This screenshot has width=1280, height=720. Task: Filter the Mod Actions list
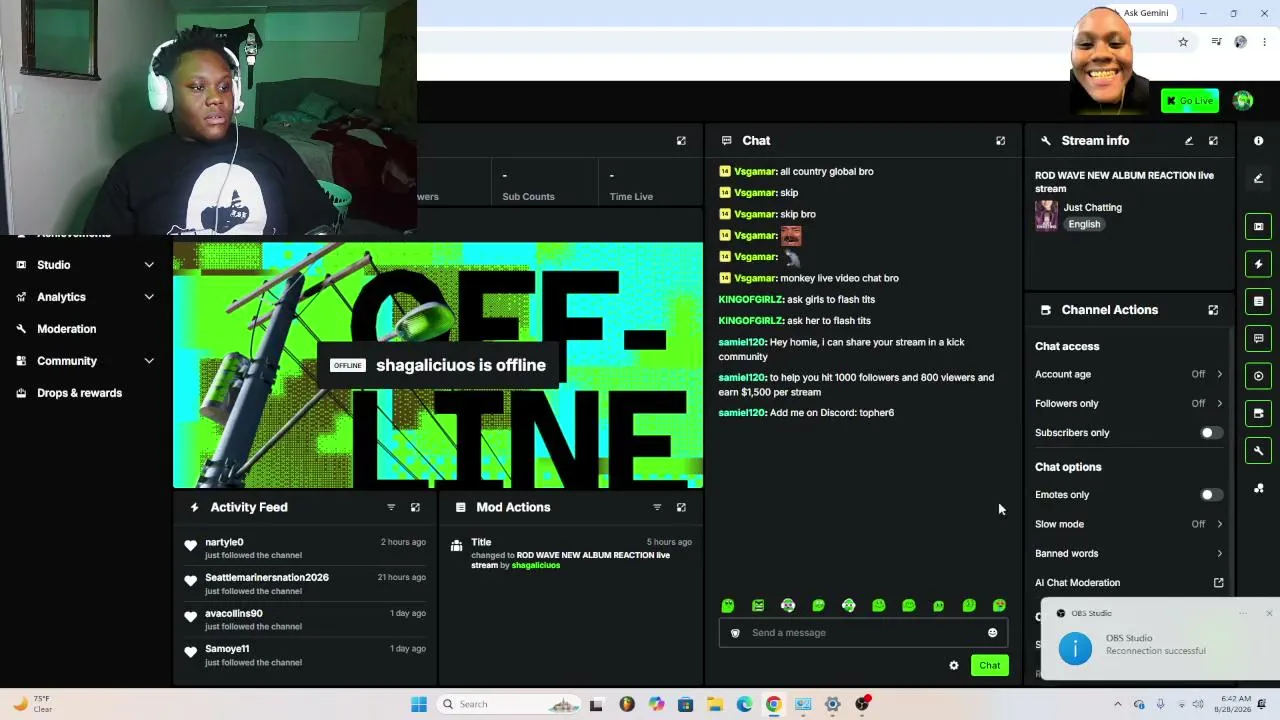click(657, 507)
